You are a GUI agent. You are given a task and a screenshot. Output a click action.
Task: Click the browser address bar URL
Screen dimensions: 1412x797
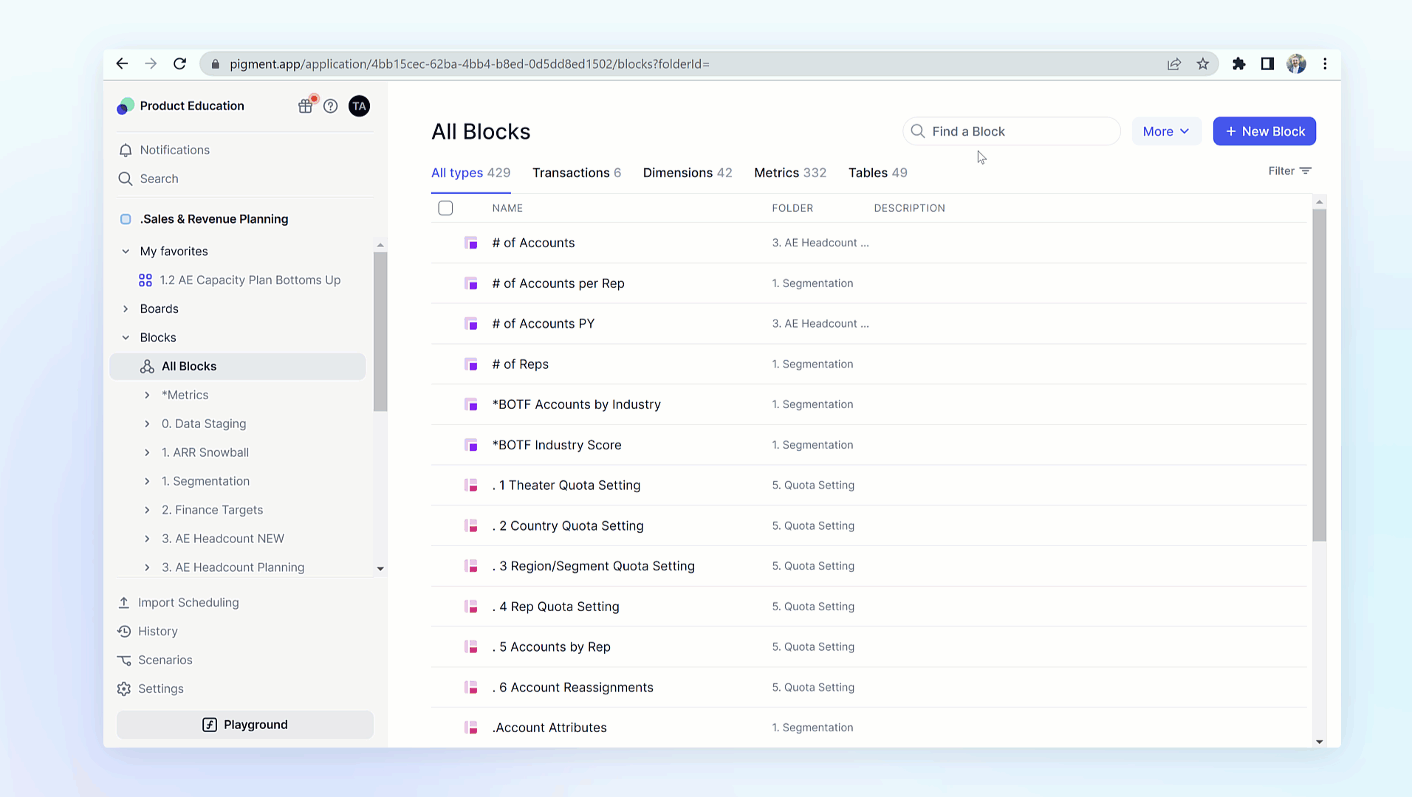click(x=470, y=64)
